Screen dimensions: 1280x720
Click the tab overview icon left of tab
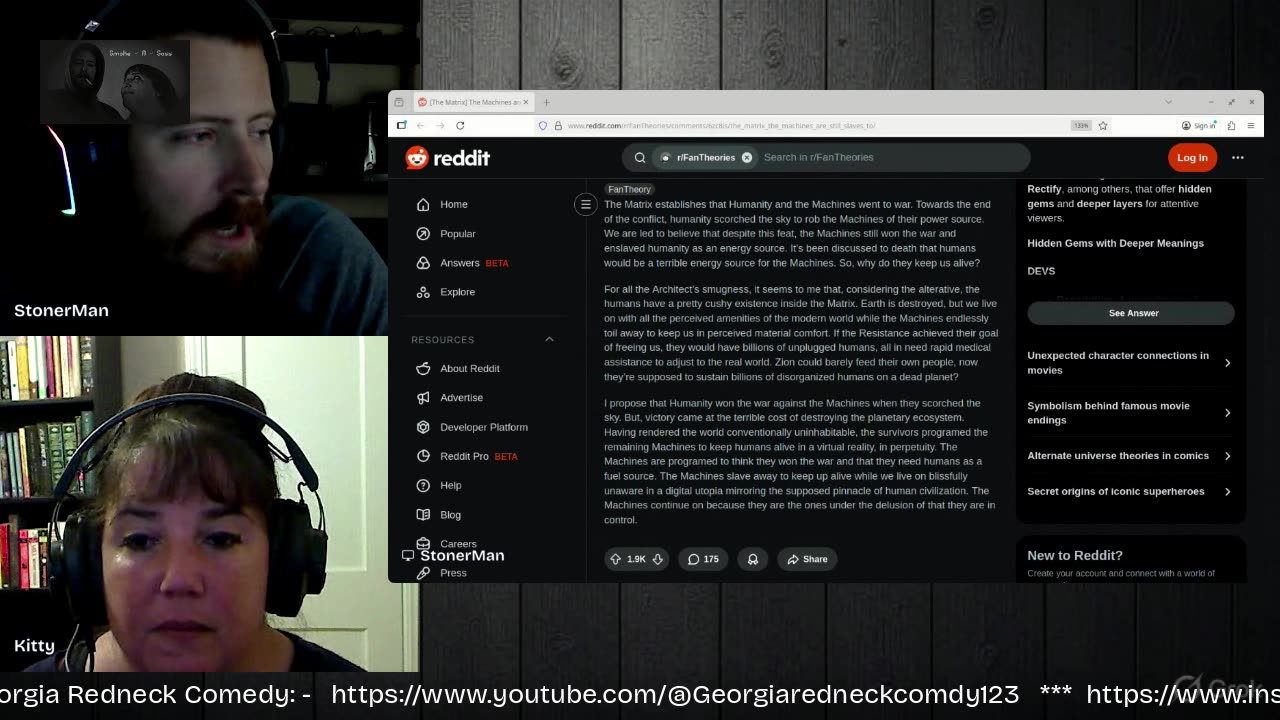399,102
